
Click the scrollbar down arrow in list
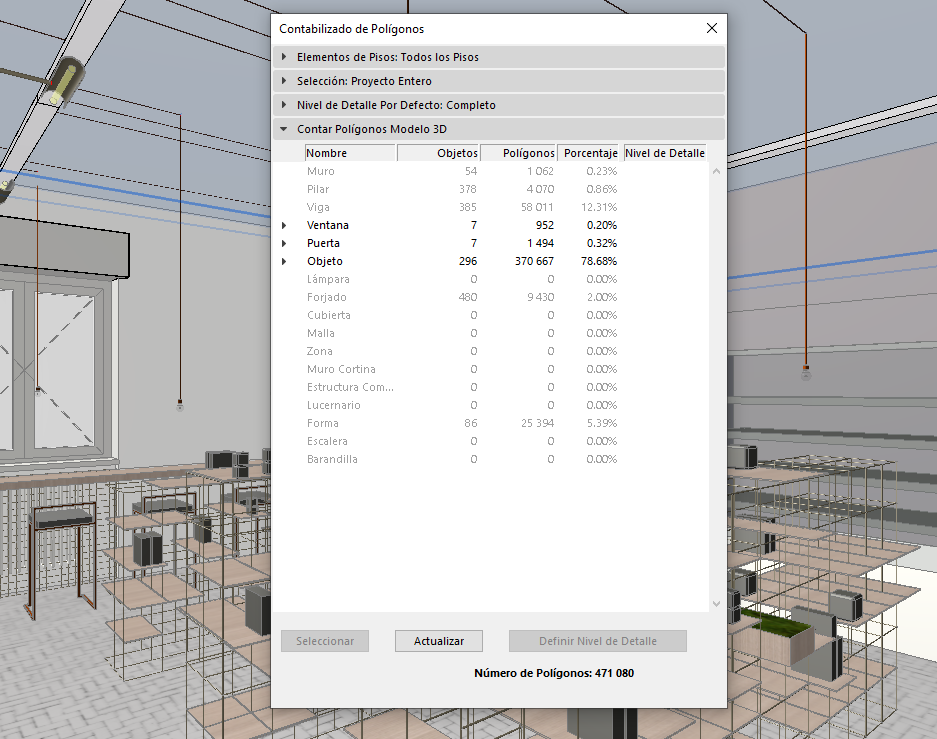715,604
